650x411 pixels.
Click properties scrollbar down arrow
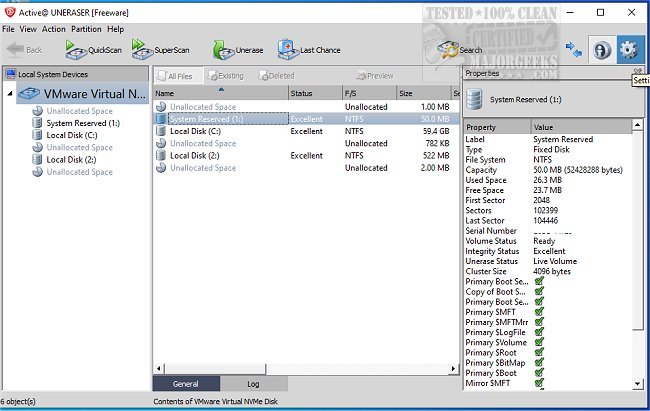click(x=638, y=384)
